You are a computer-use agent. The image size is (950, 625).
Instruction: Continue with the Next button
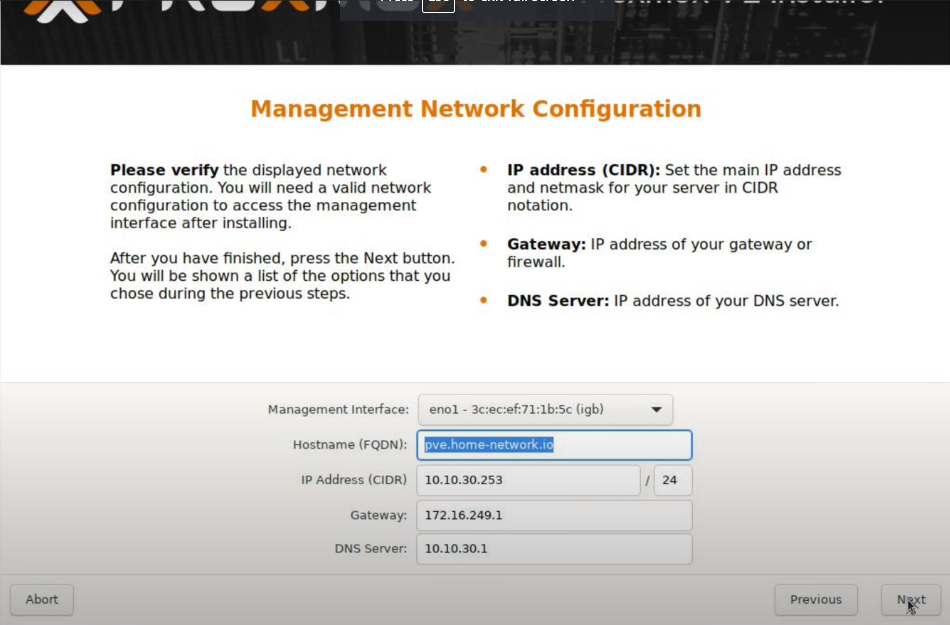tap(910, 600)
